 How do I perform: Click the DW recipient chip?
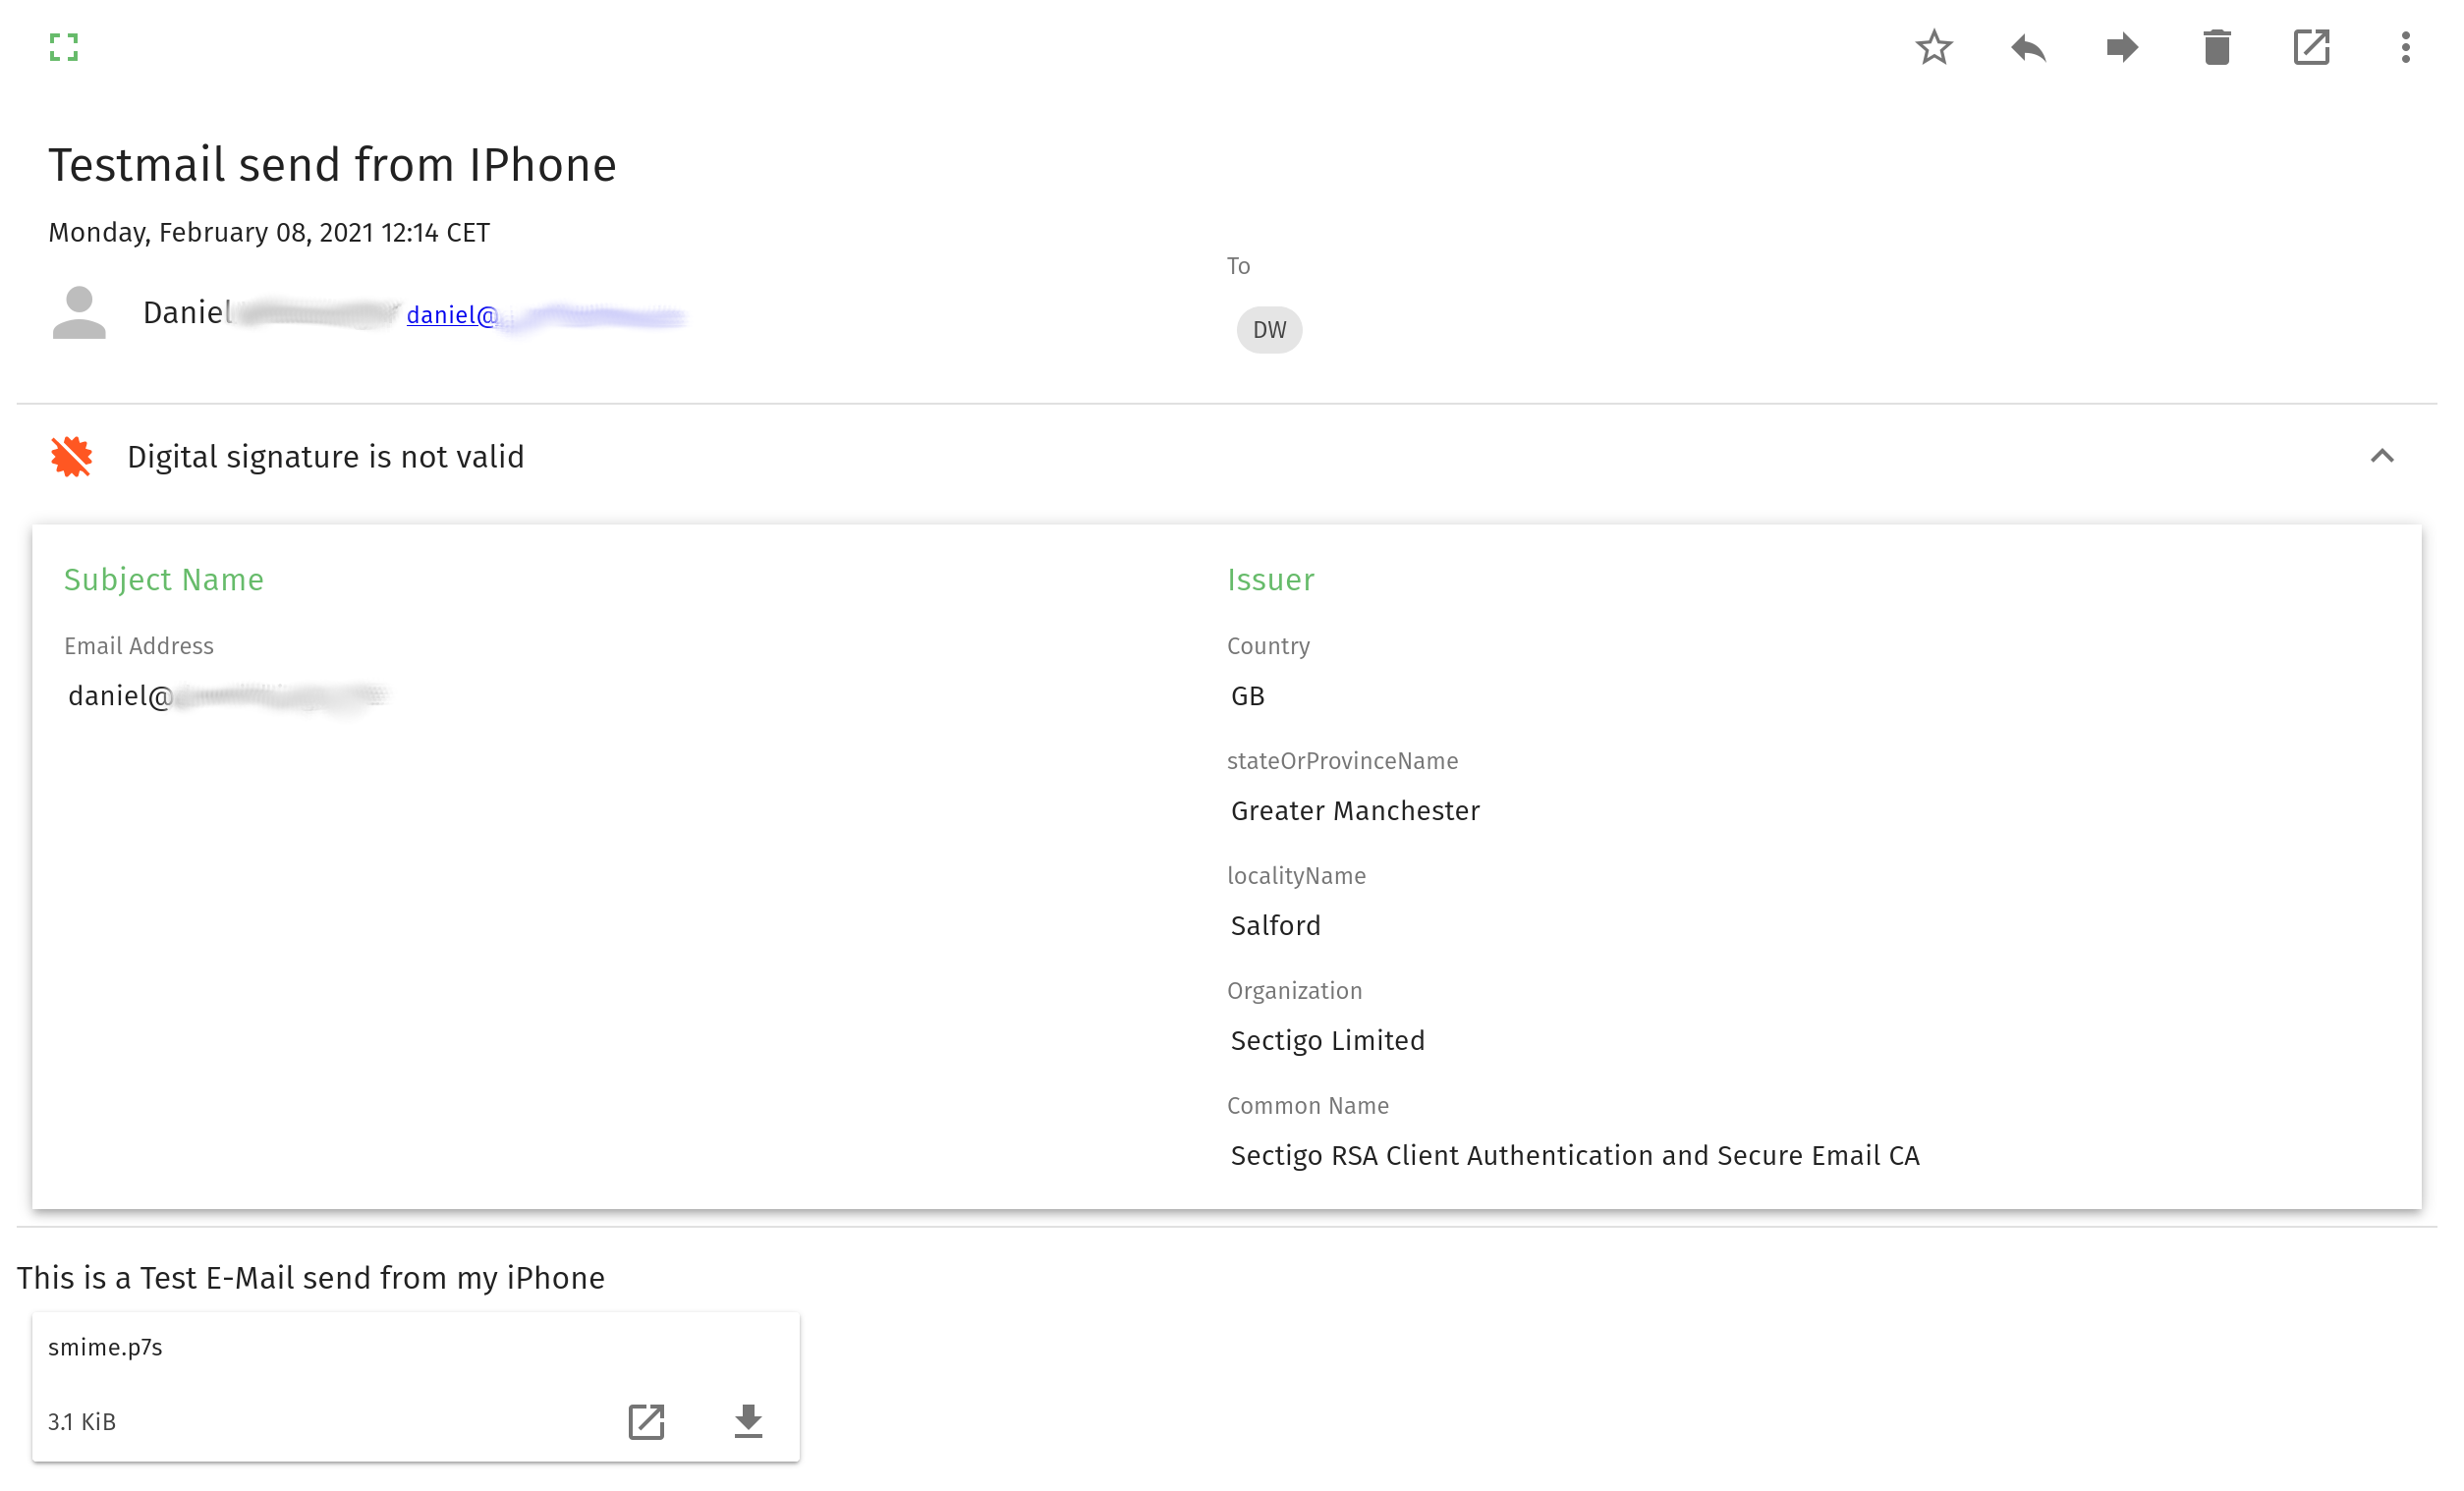coord(1269,330)
